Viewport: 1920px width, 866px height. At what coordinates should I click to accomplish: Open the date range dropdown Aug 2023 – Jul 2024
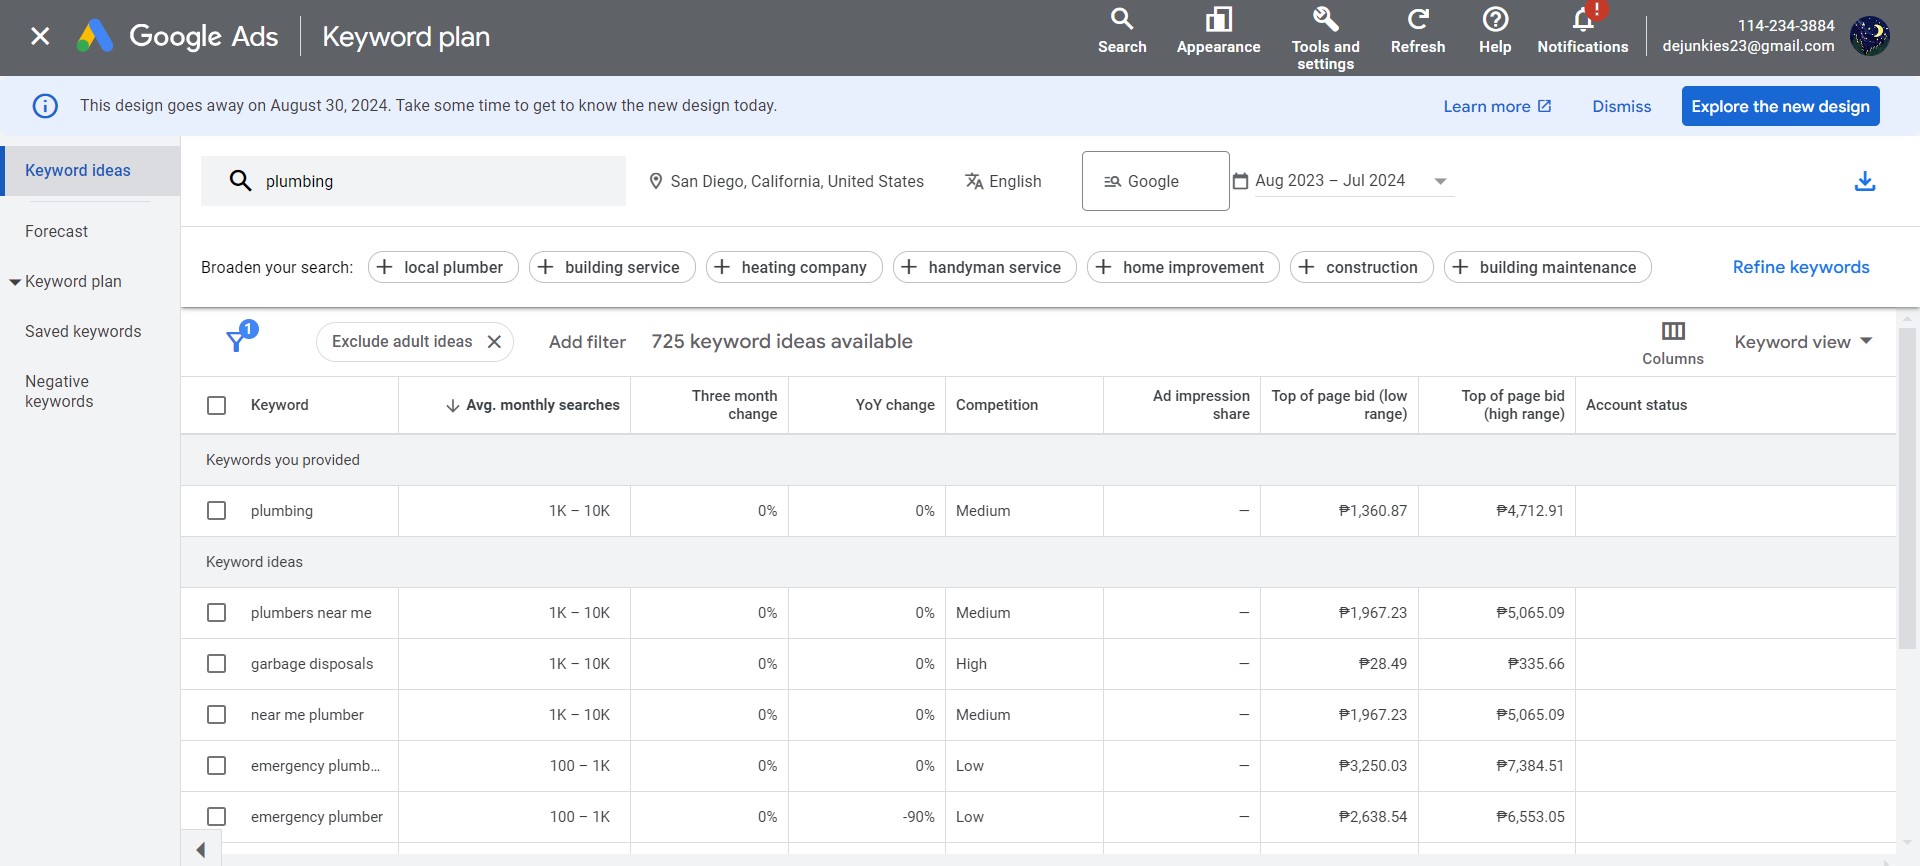(1343, 181)
